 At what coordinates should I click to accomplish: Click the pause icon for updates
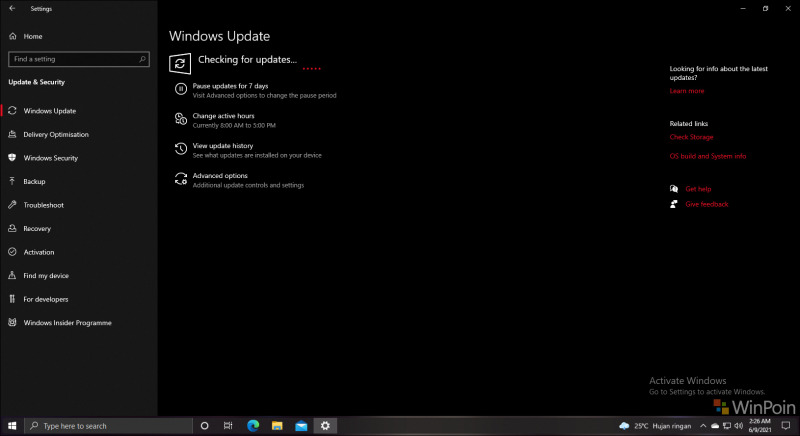[x=181, y=89]
